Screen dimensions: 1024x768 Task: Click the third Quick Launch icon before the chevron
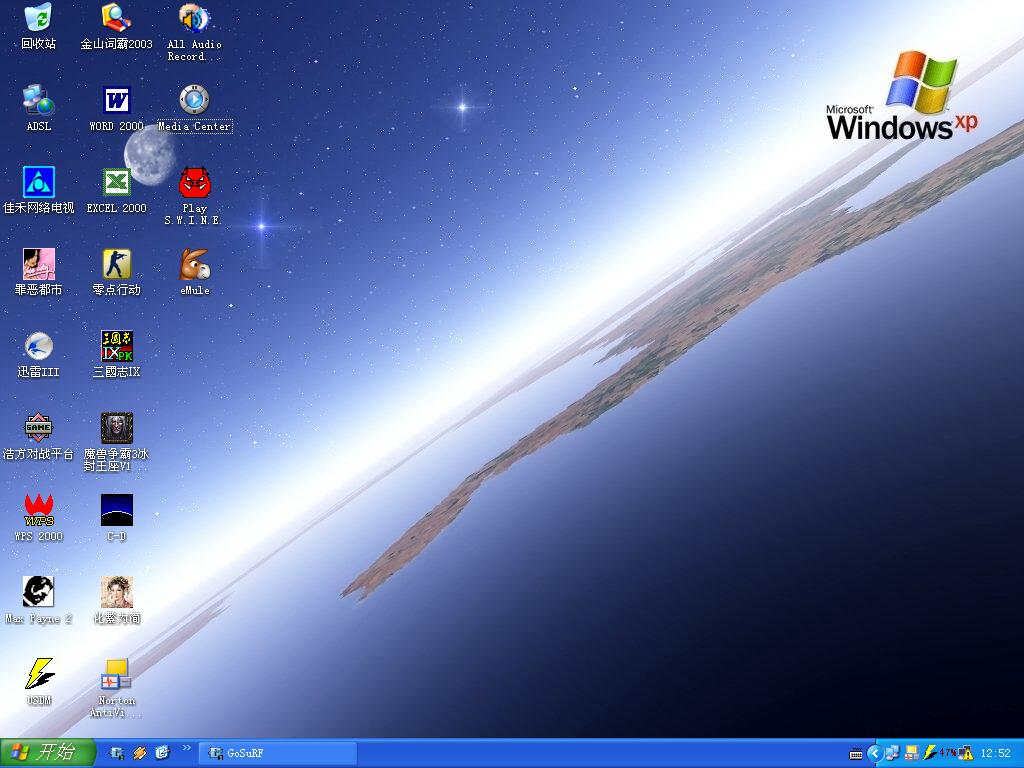click(163, 753)
